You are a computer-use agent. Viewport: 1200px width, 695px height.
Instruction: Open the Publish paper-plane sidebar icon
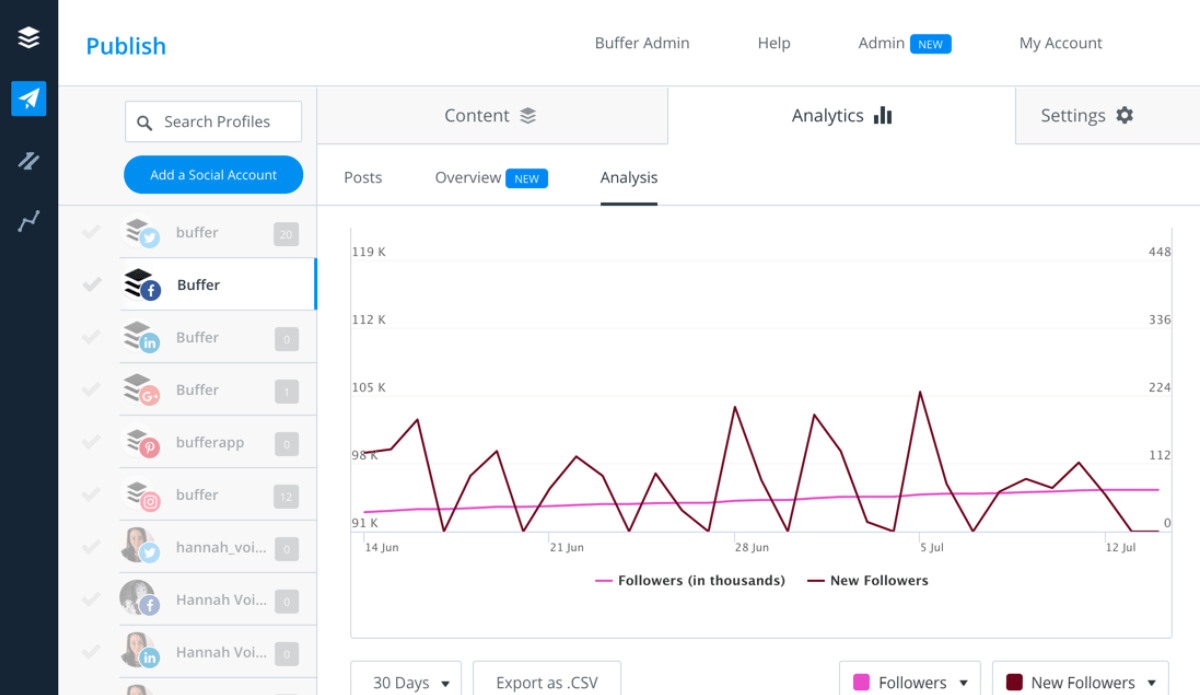click(x=29, y=99)
